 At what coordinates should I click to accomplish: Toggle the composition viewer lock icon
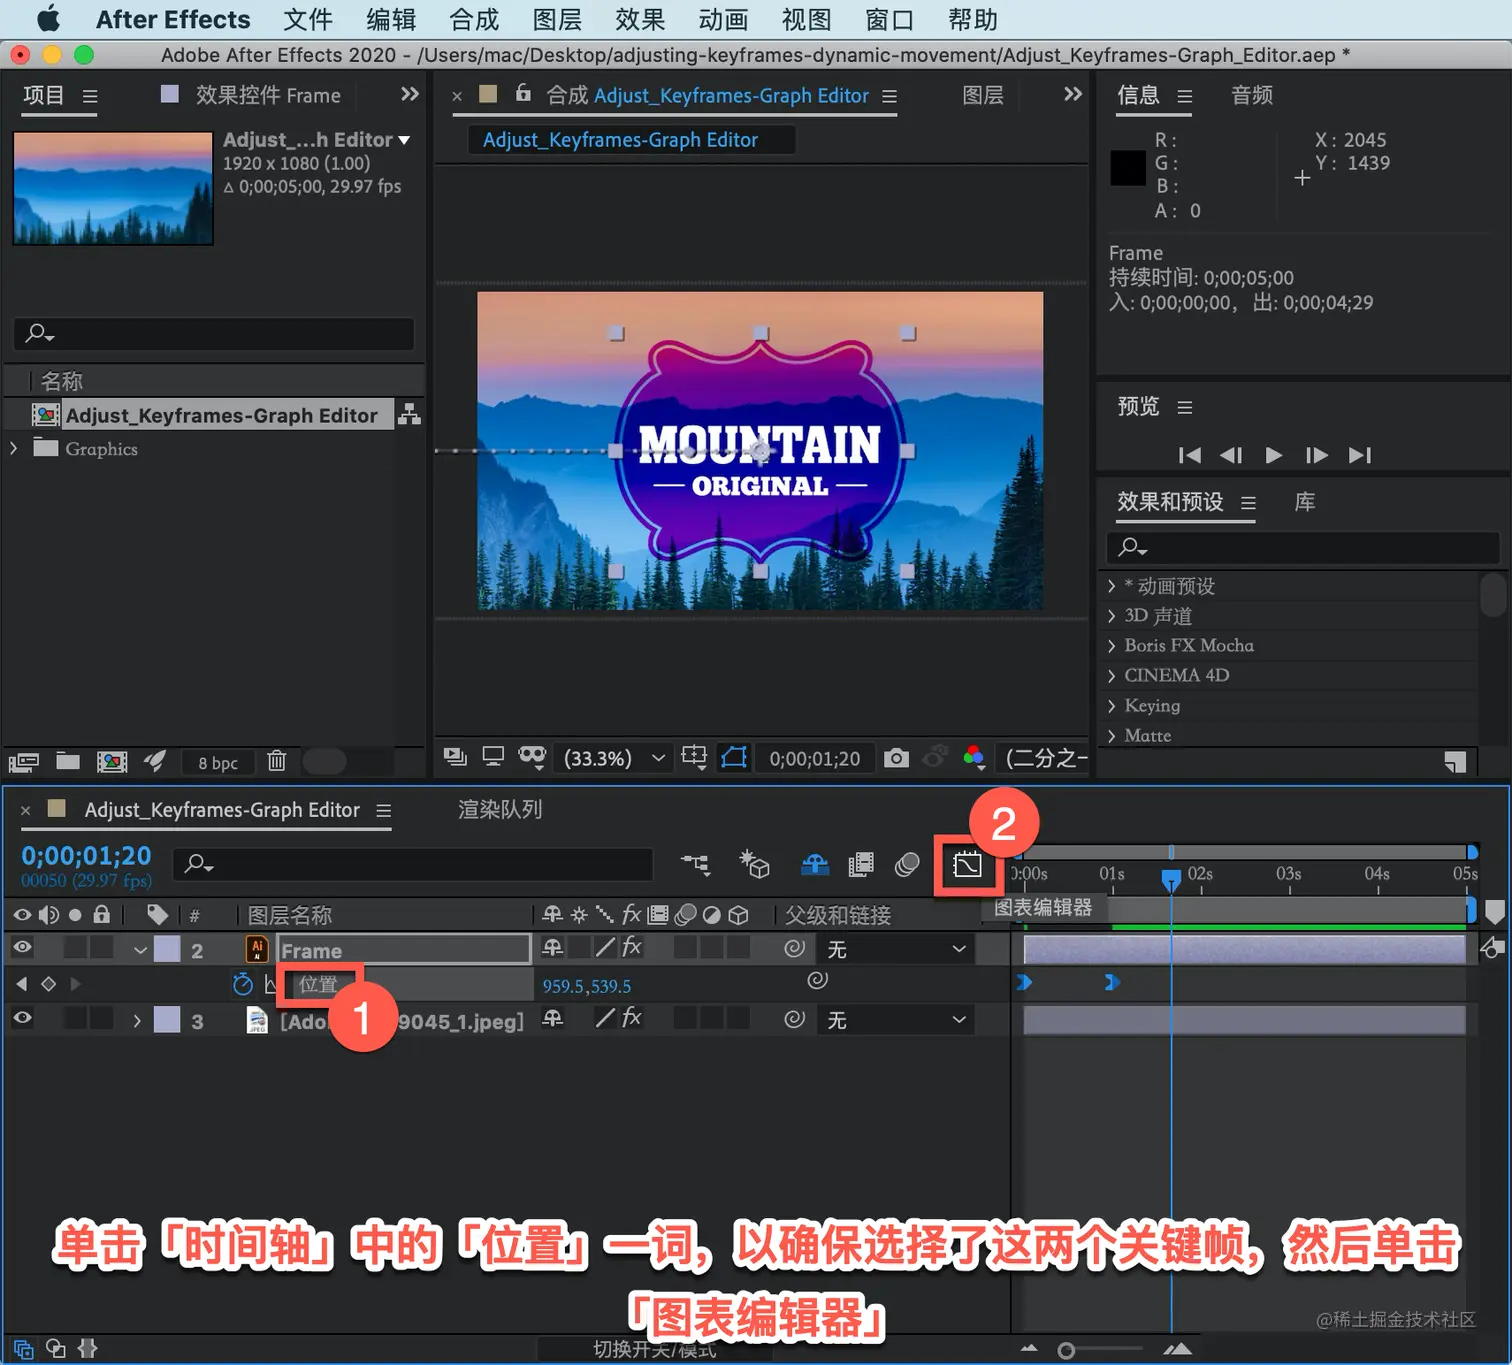click(523, 93)
